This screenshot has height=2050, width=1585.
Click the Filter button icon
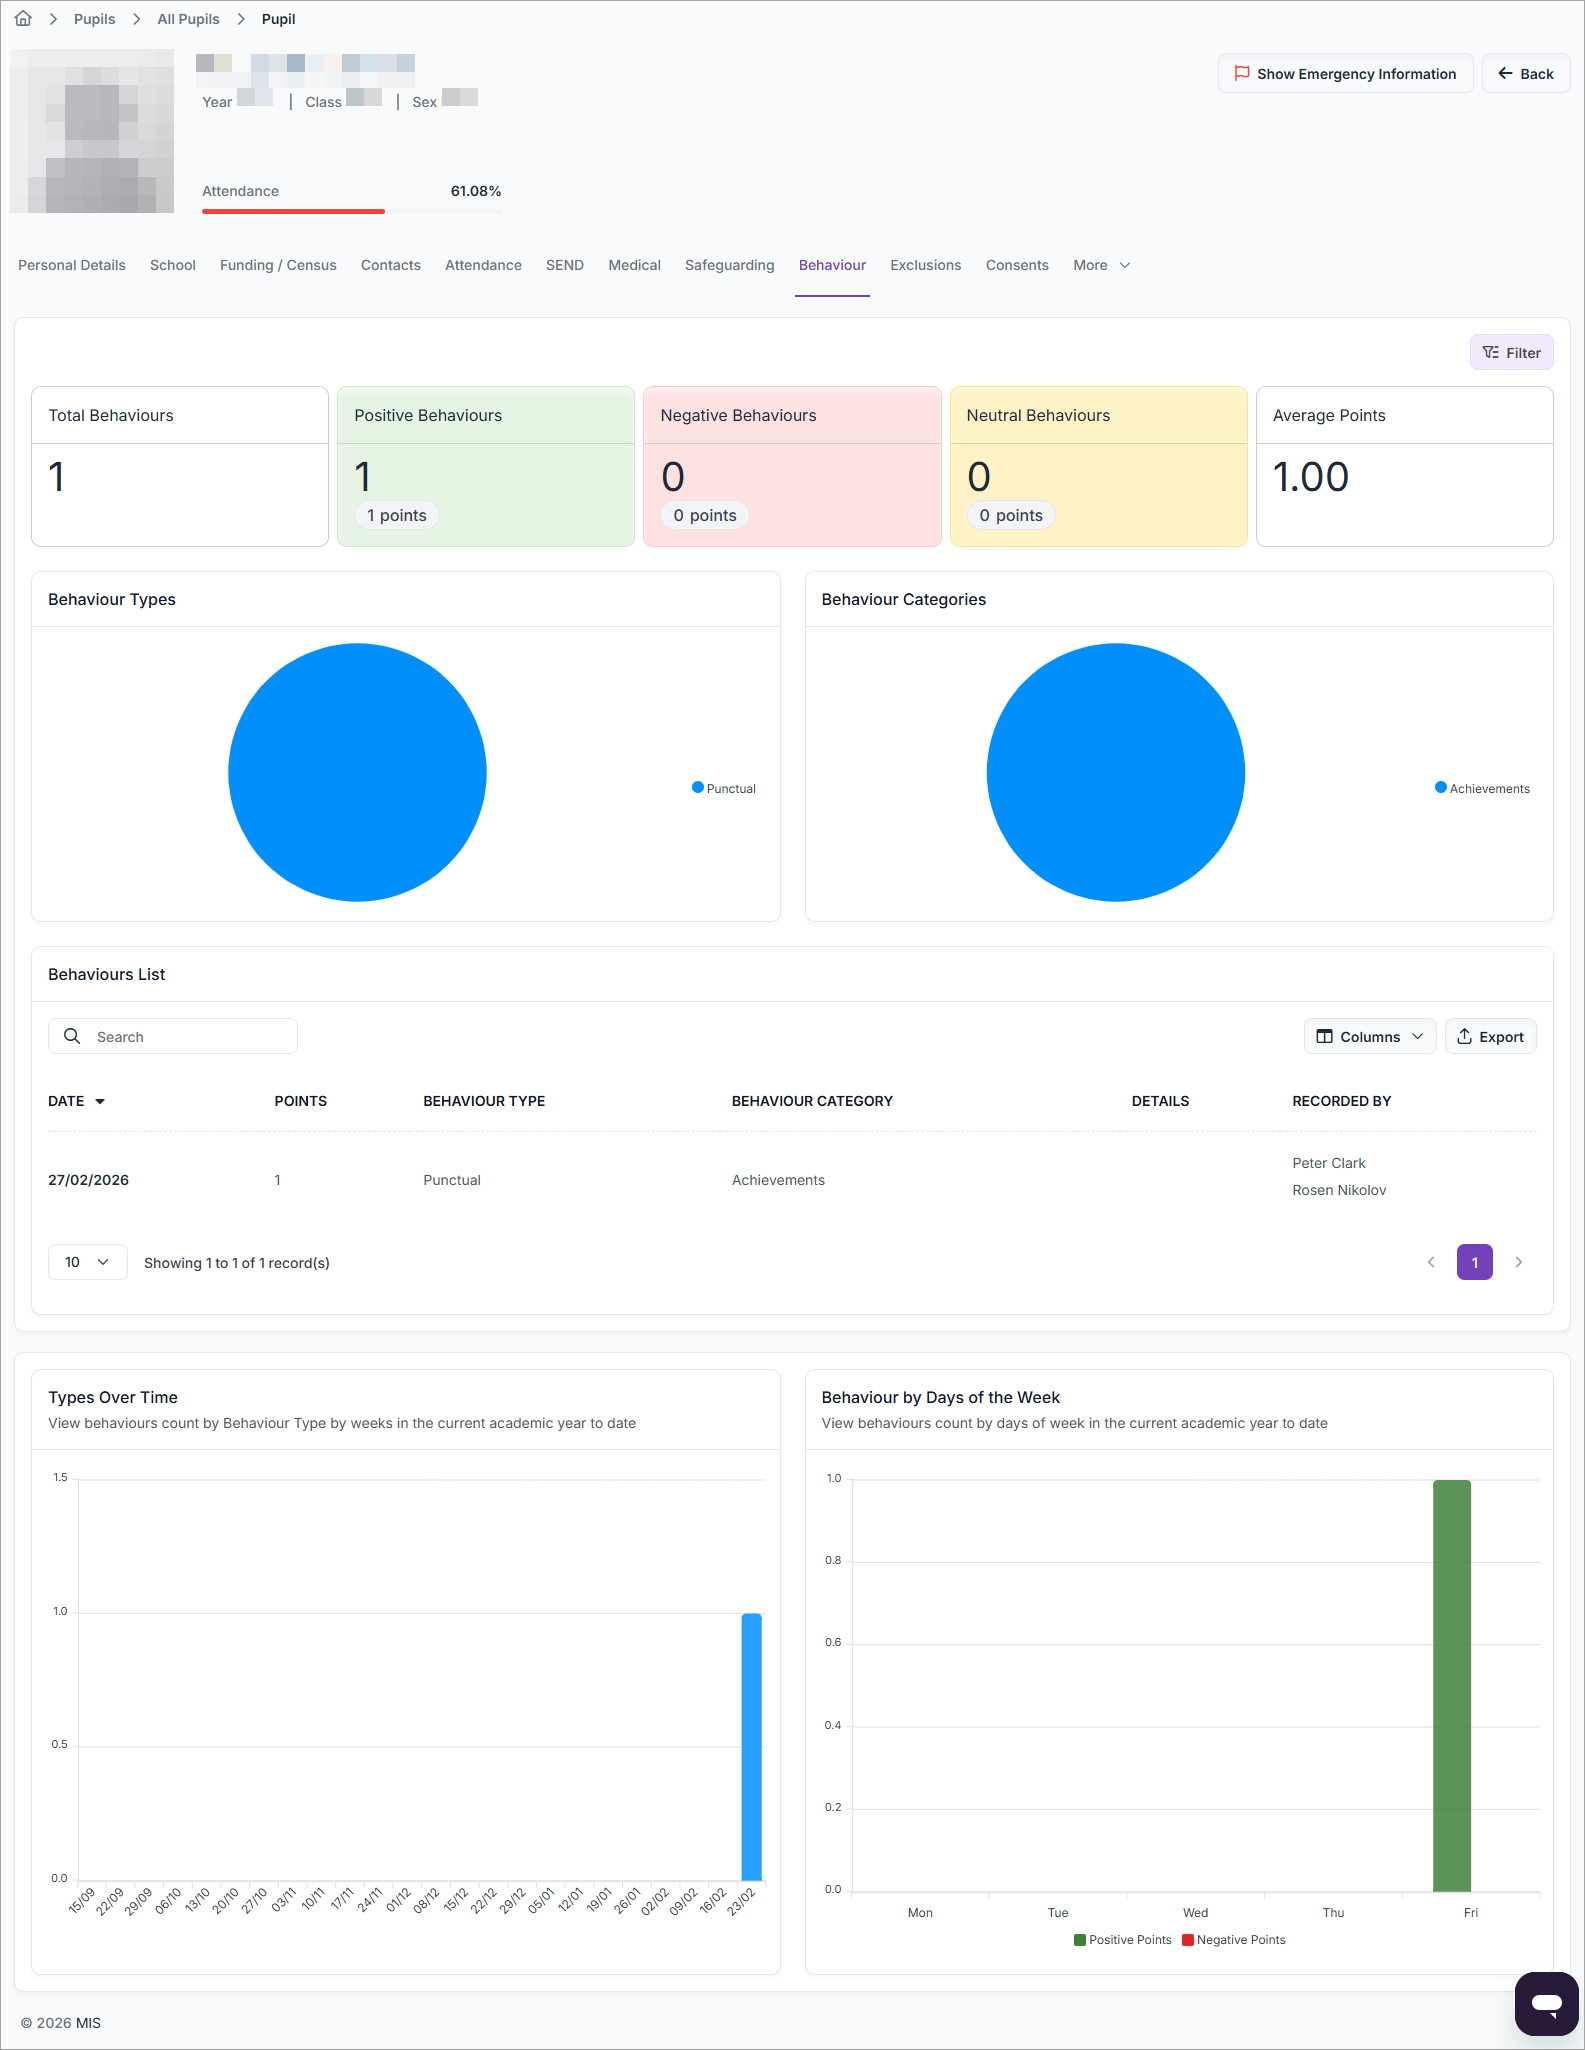click(x=1491, y=352)
